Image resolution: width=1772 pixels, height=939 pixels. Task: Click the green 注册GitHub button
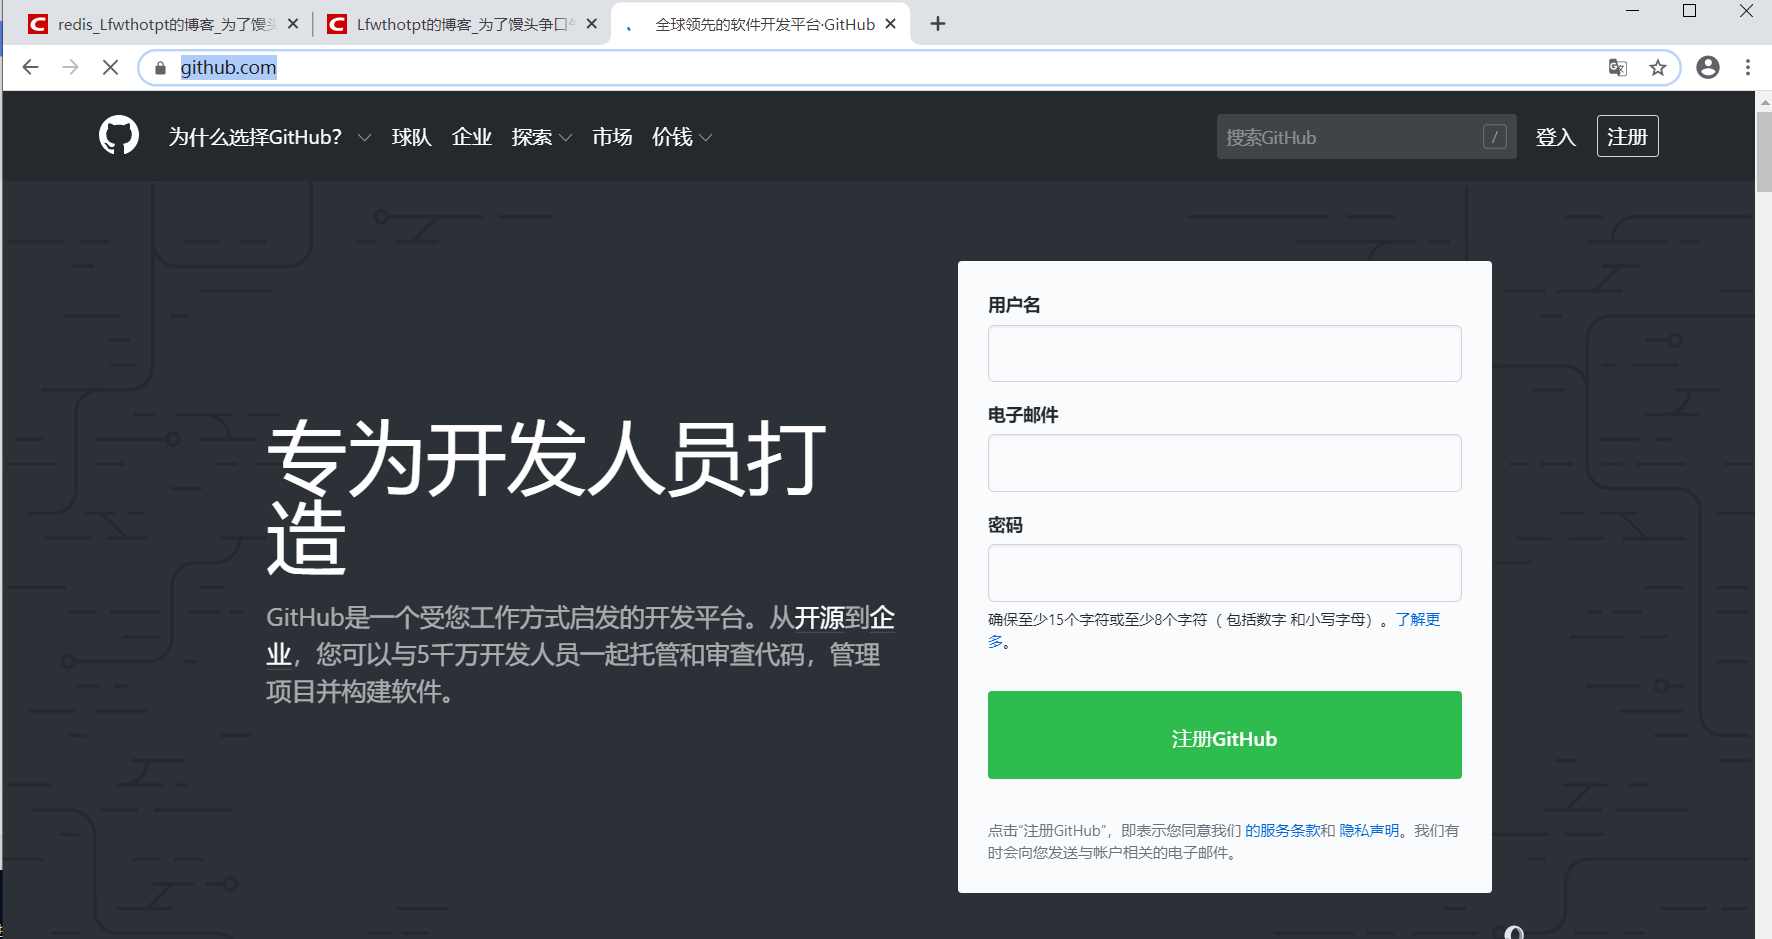pyautogui.click(x=1225, y=735)
